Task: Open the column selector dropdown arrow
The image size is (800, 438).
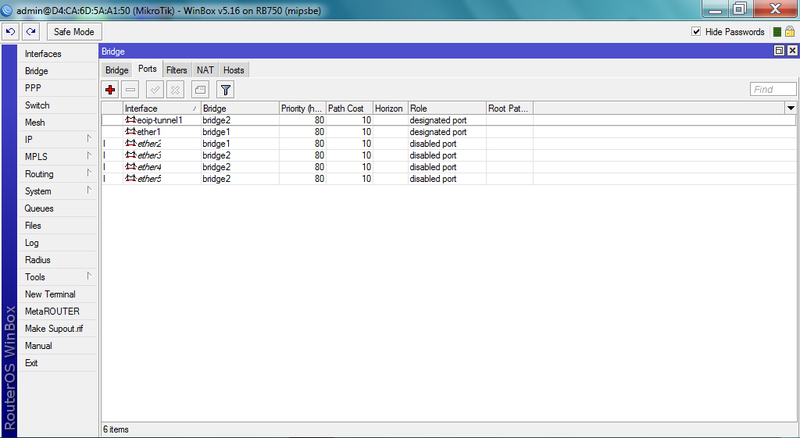Action: pos(790,108)
